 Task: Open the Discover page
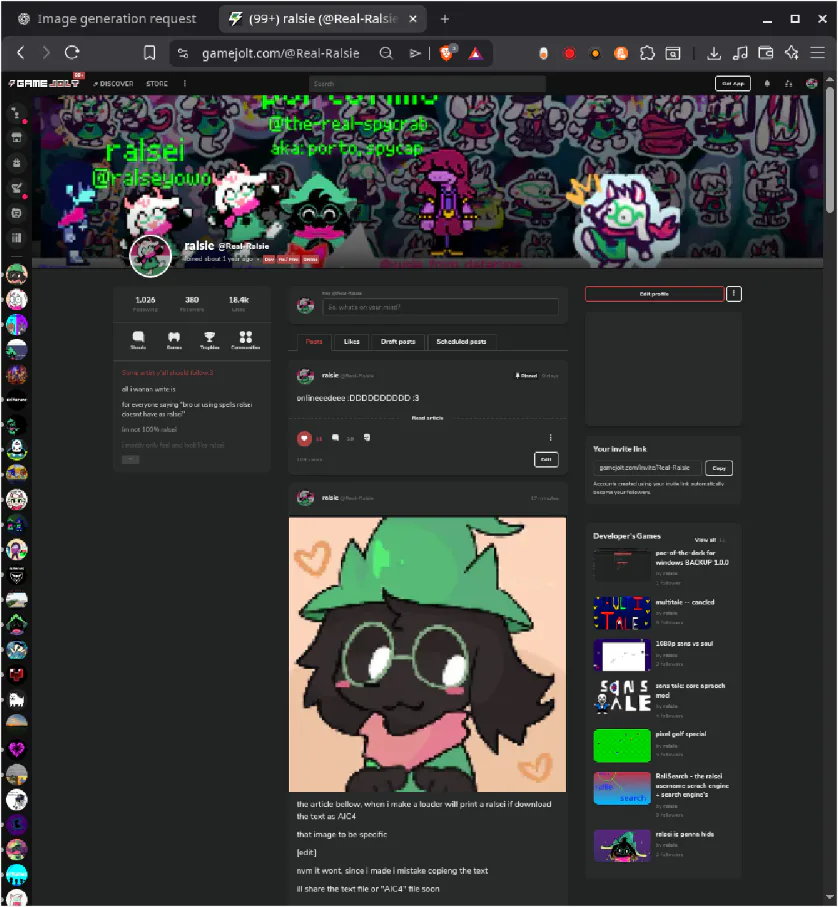(x=113, y=84)
